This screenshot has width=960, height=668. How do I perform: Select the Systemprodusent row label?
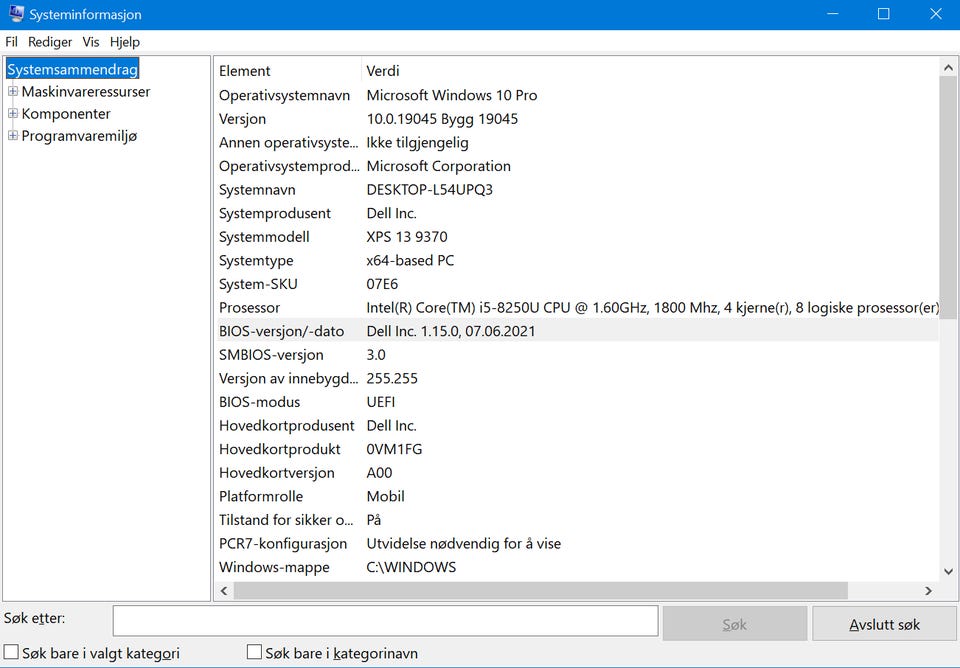coord(275,213)
